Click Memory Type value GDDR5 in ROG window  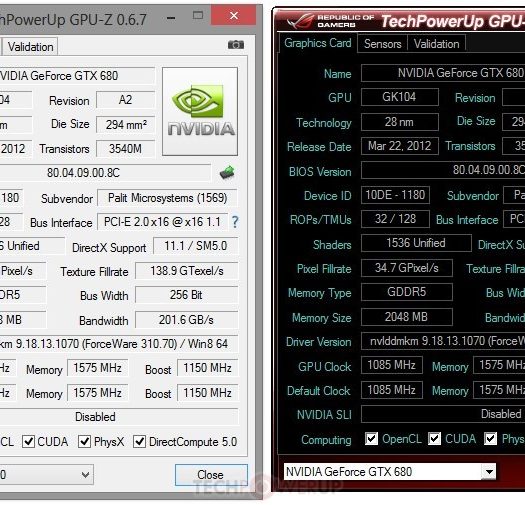[407, 292]
